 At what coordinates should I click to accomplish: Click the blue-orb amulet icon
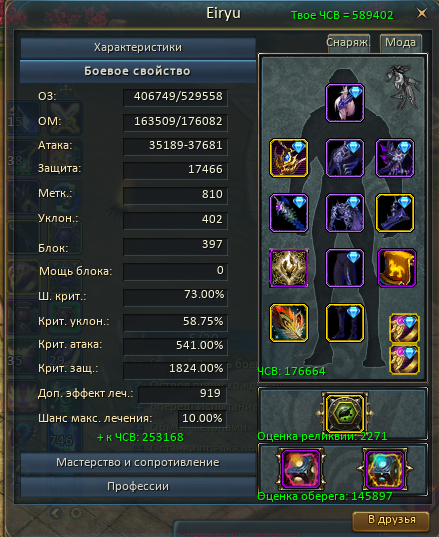[385, 469]
